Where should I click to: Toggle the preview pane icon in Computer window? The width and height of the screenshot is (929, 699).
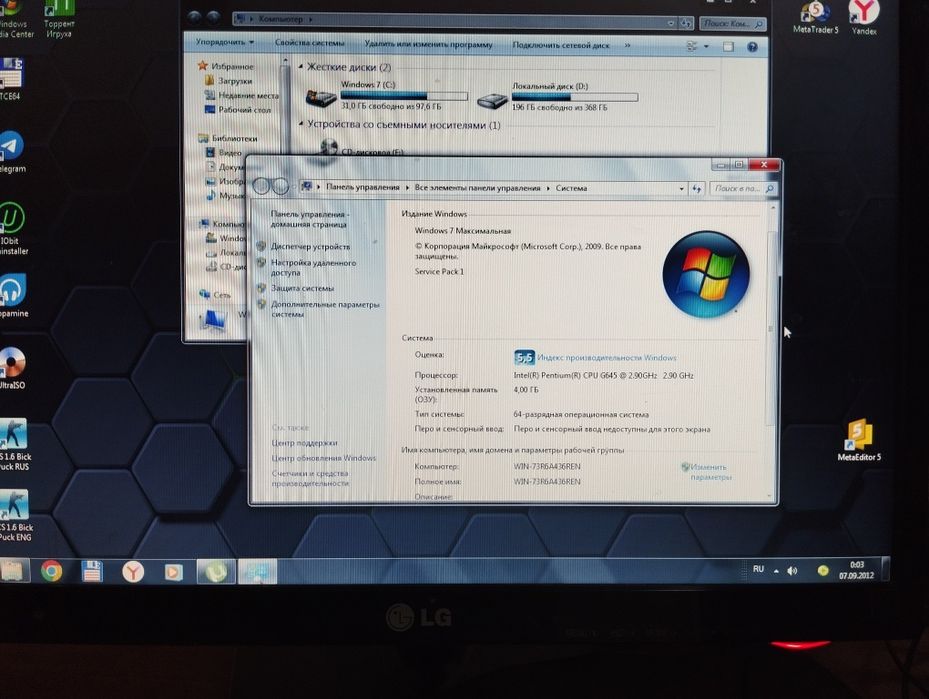coord(728,46)
